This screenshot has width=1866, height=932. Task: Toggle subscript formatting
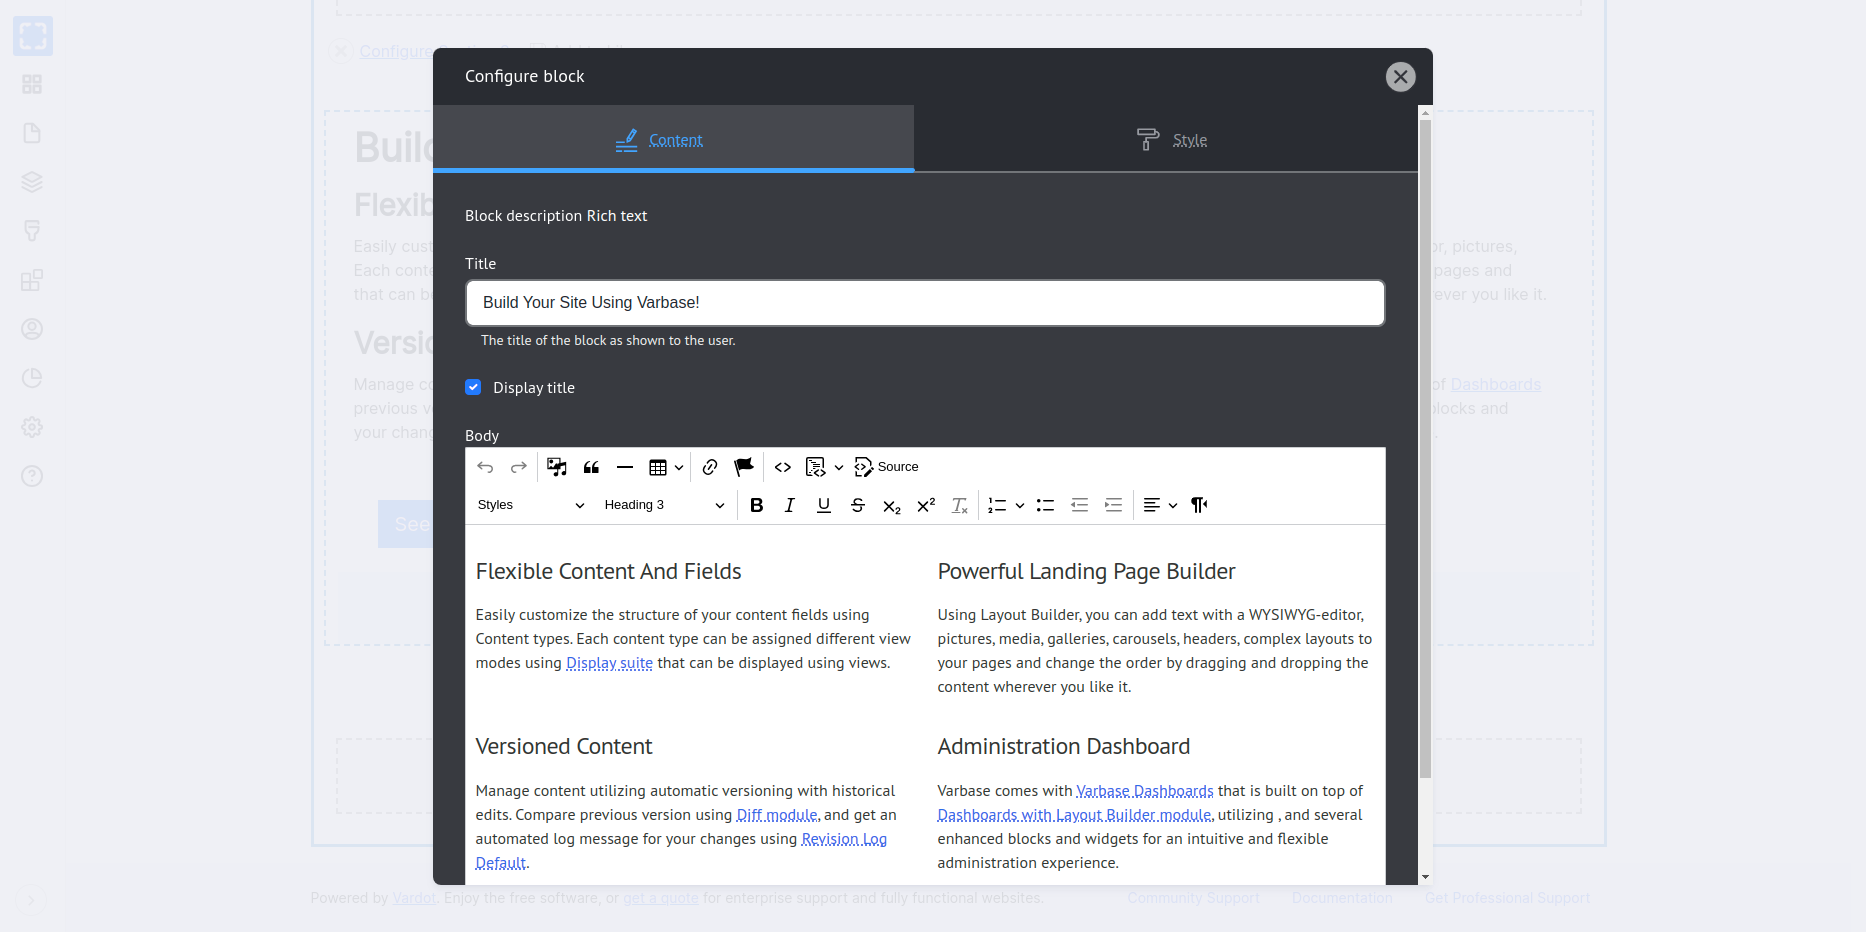(x=892, y=505)
